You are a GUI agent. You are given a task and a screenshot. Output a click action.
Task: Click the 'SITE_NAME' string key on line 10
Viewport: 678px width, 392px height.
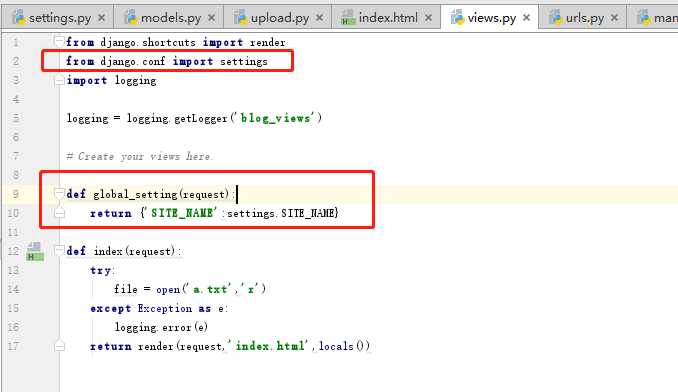(x=182, y=213)
